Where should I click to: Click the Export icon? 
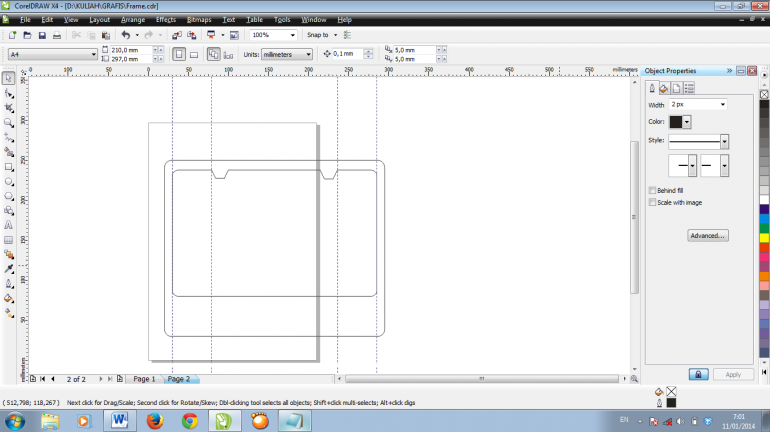coord(192,35)
